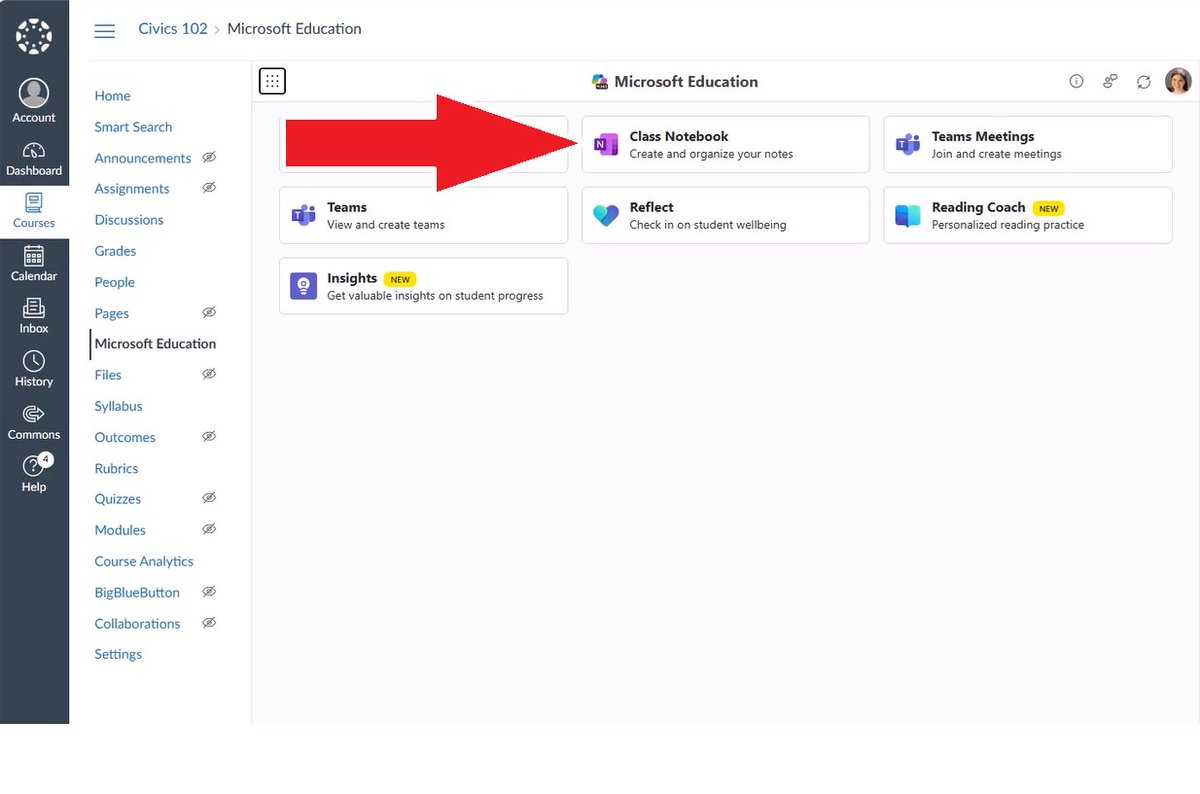
Task: Click the Help notification badge showing 4
Action: (x=46, y=460)
